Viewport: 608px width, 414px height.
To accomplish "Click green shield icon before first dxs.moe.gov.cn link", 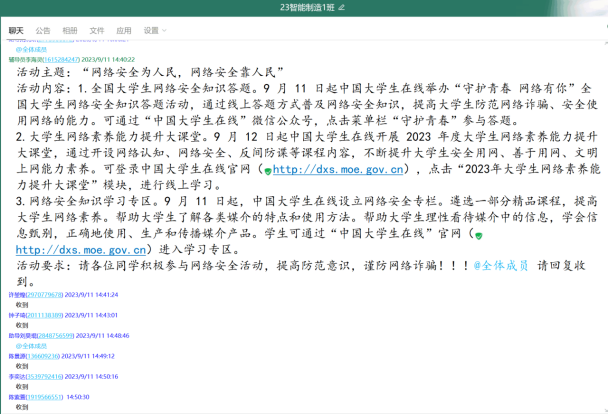I will (x=266, y=171).
